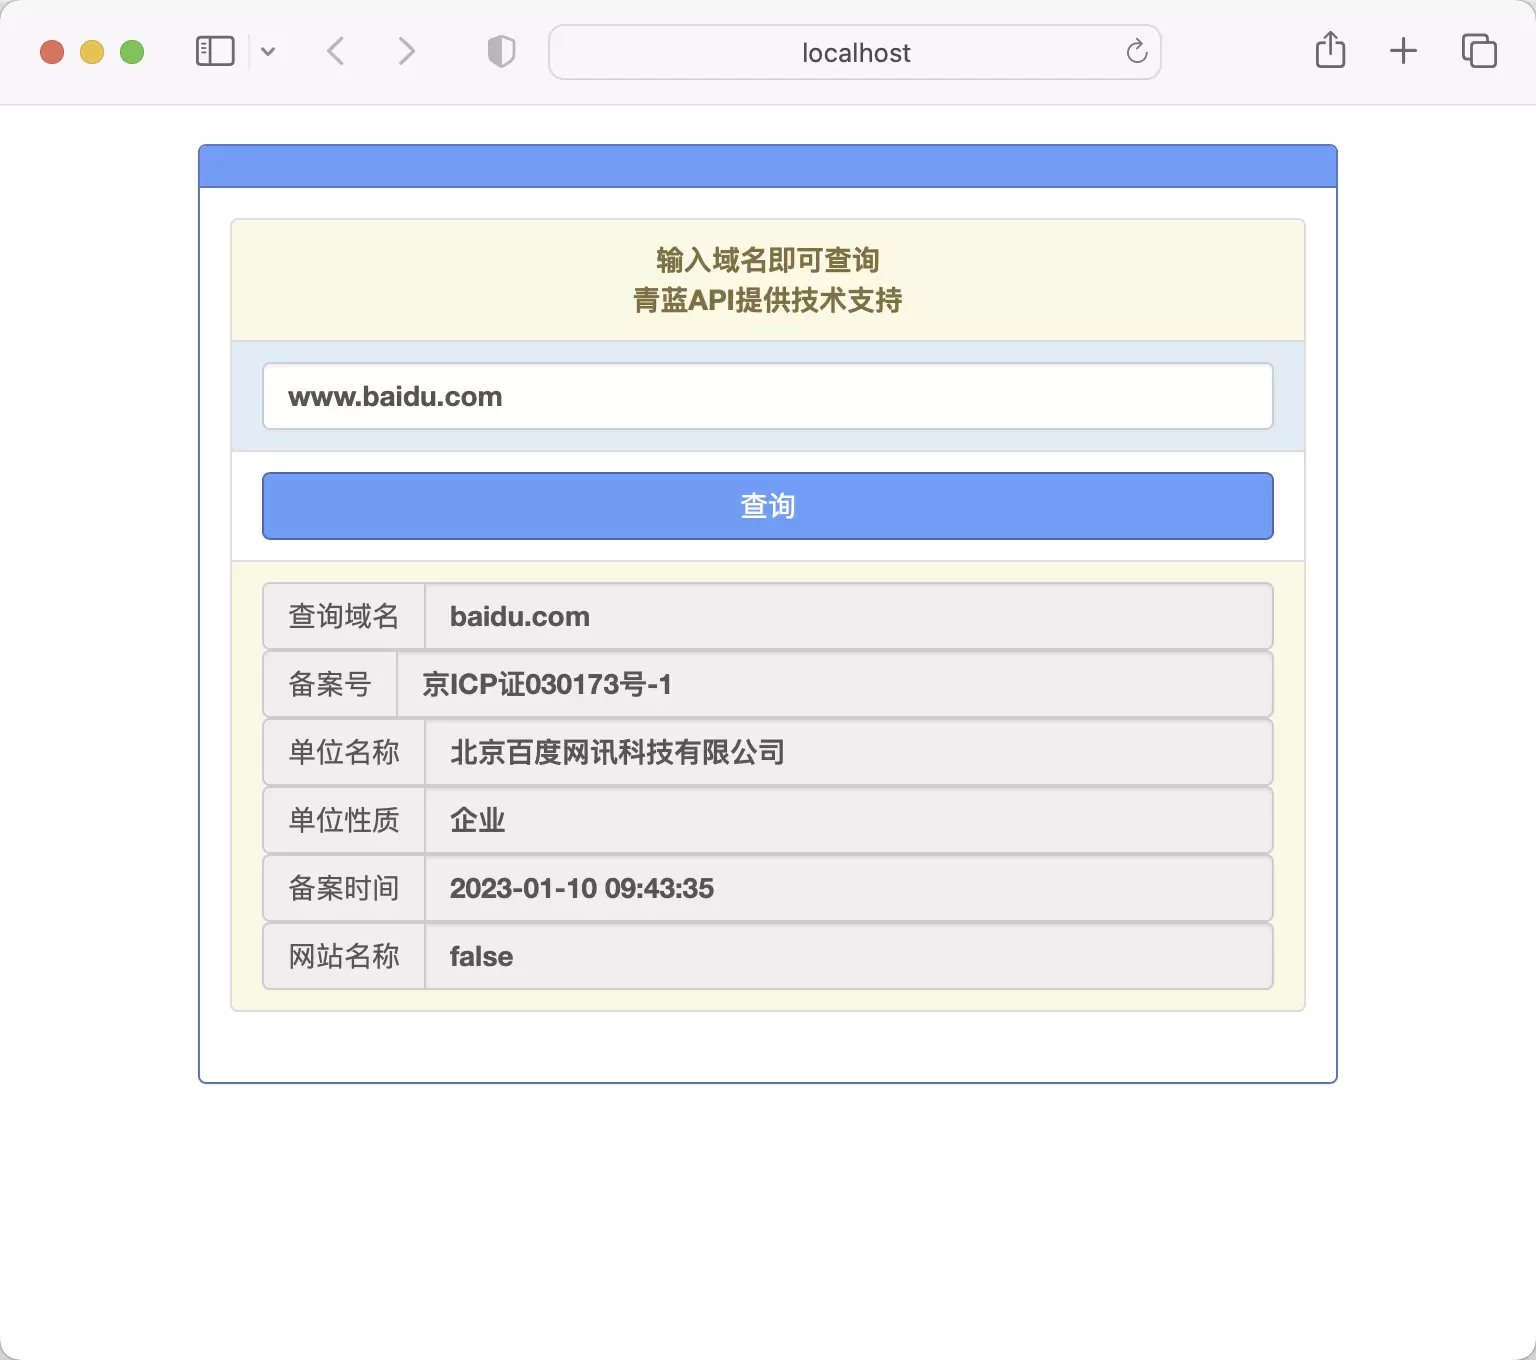Select the false value in 网站名称 row
This screenshot has width=1536, height=1360.
(x=849, y=956)
